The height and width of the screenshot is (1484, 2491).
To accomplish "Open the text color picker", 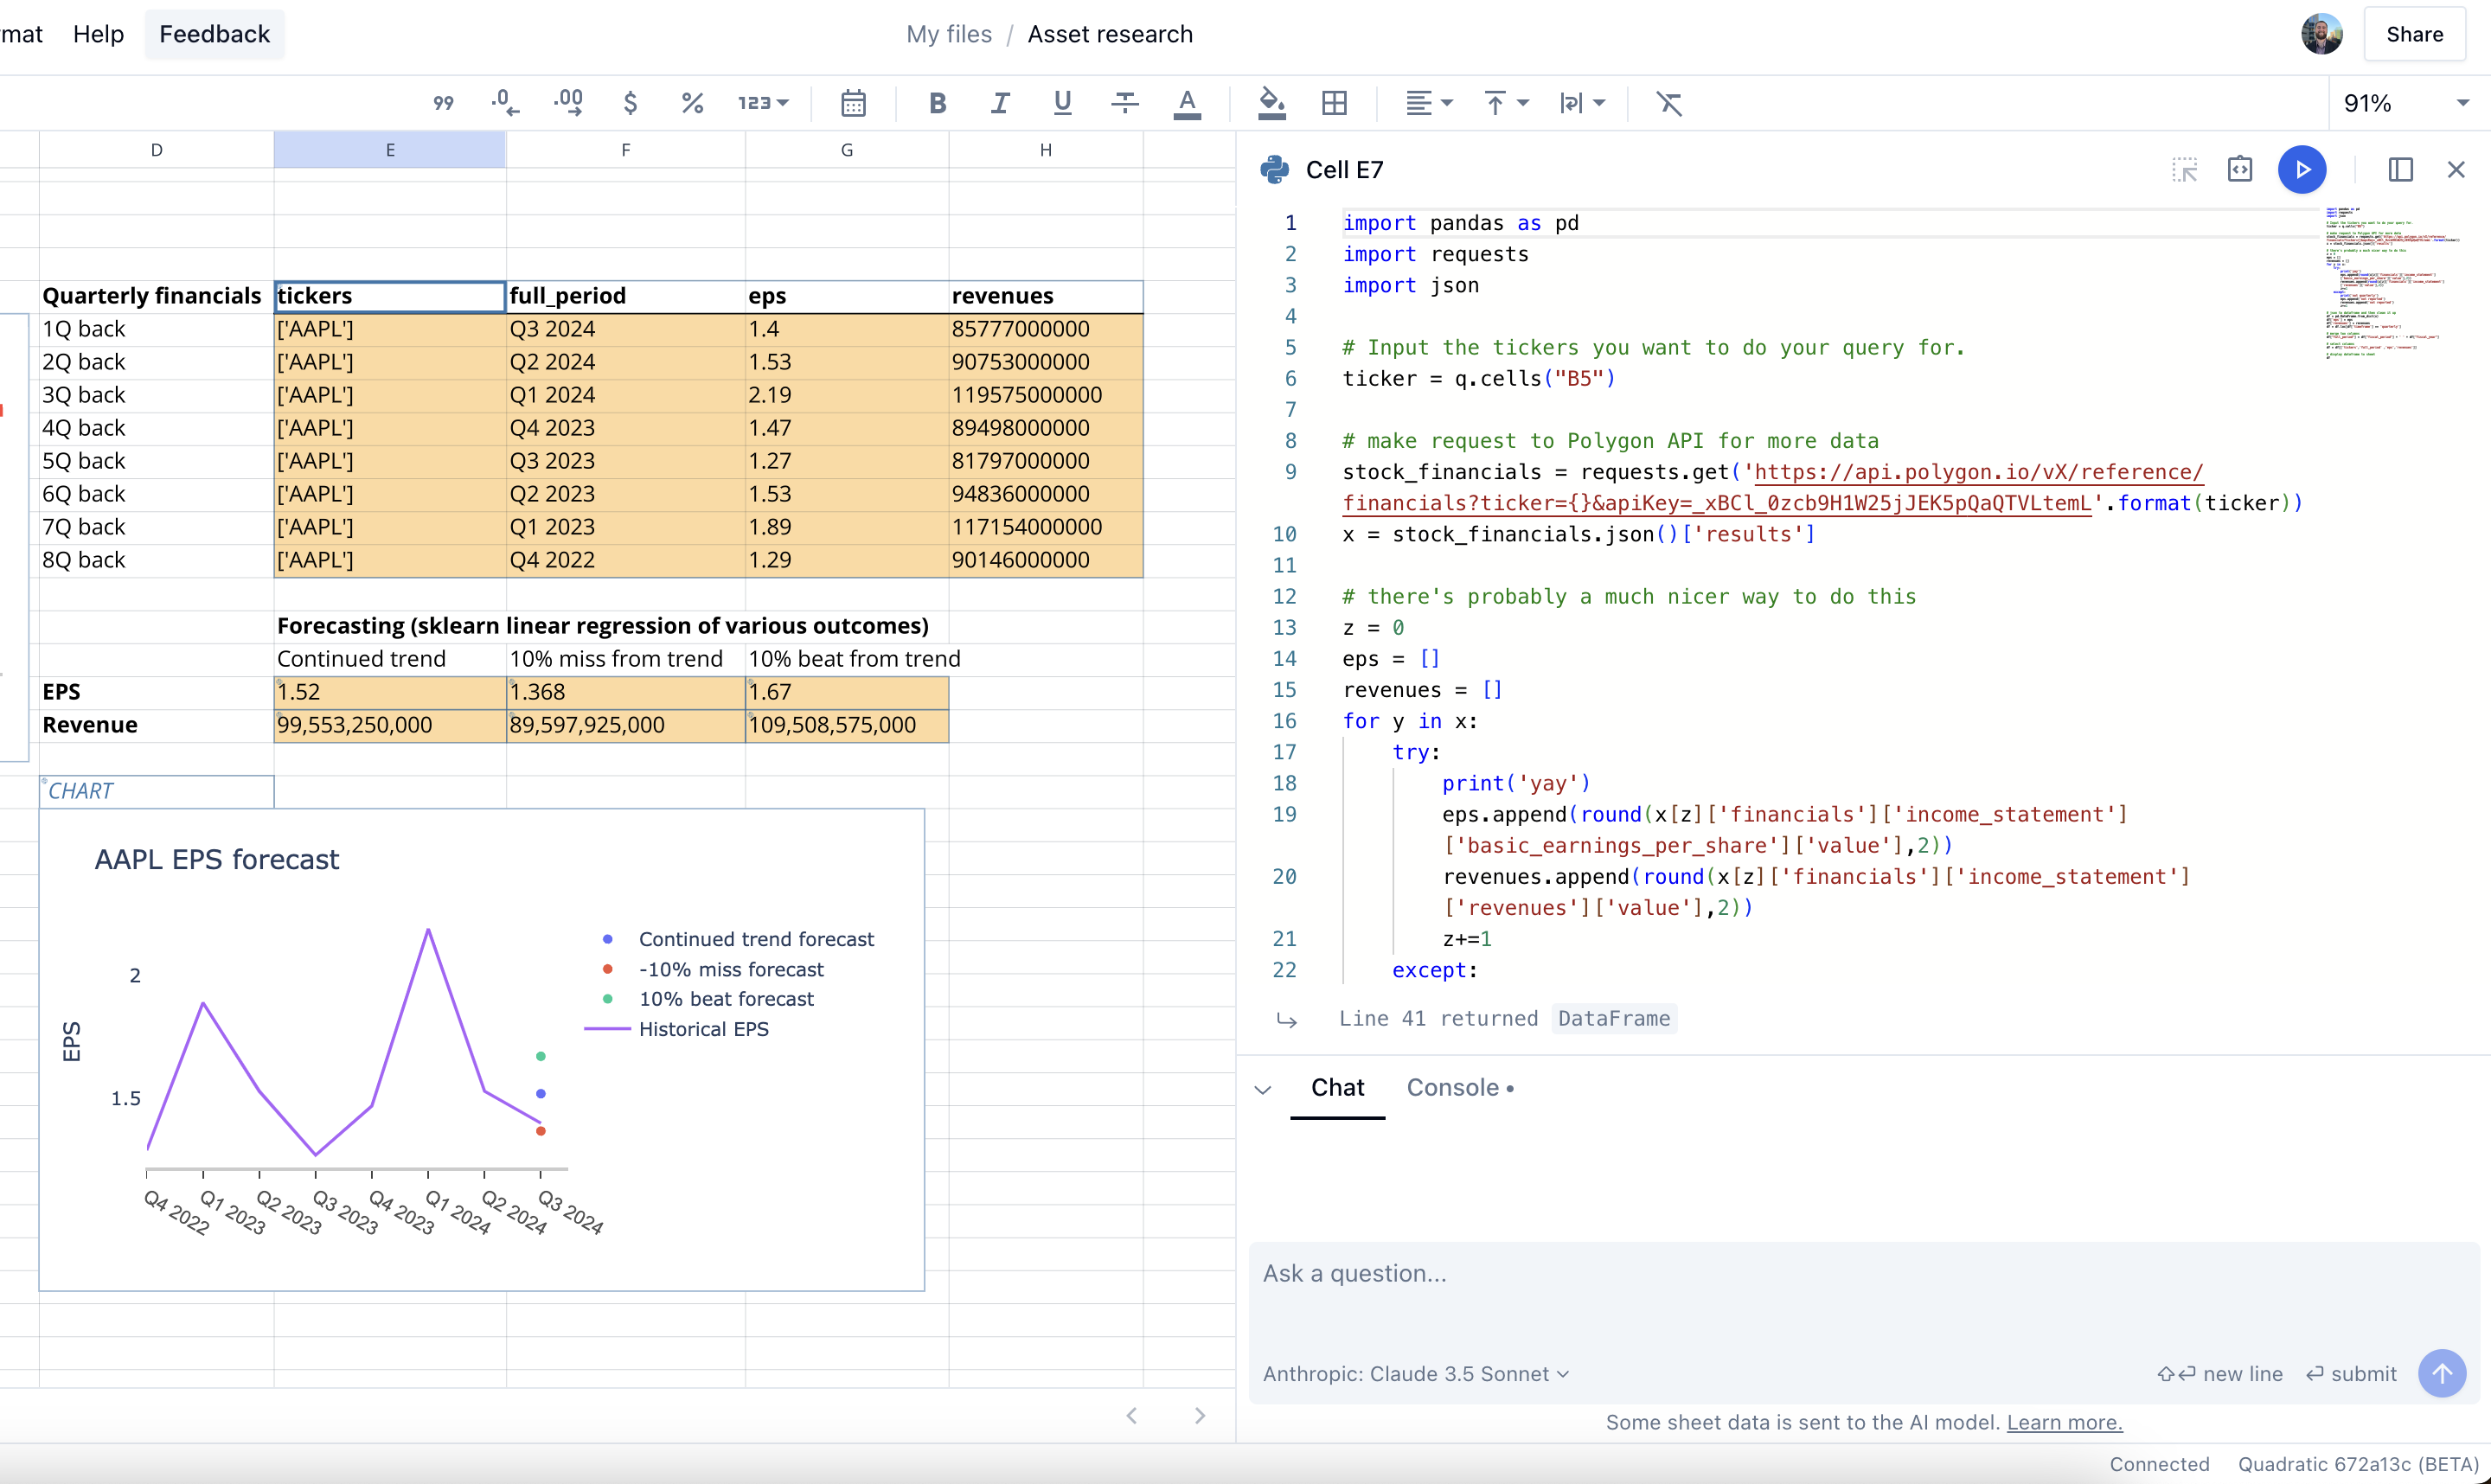I will coord(1187,103).
